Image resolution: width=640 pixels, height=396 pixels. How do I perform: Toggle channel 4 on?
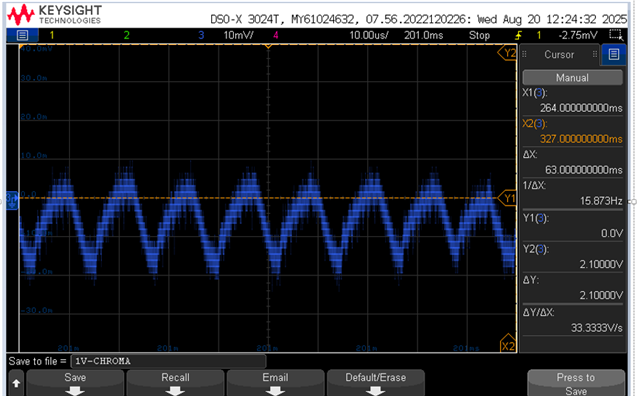[276, 35]
